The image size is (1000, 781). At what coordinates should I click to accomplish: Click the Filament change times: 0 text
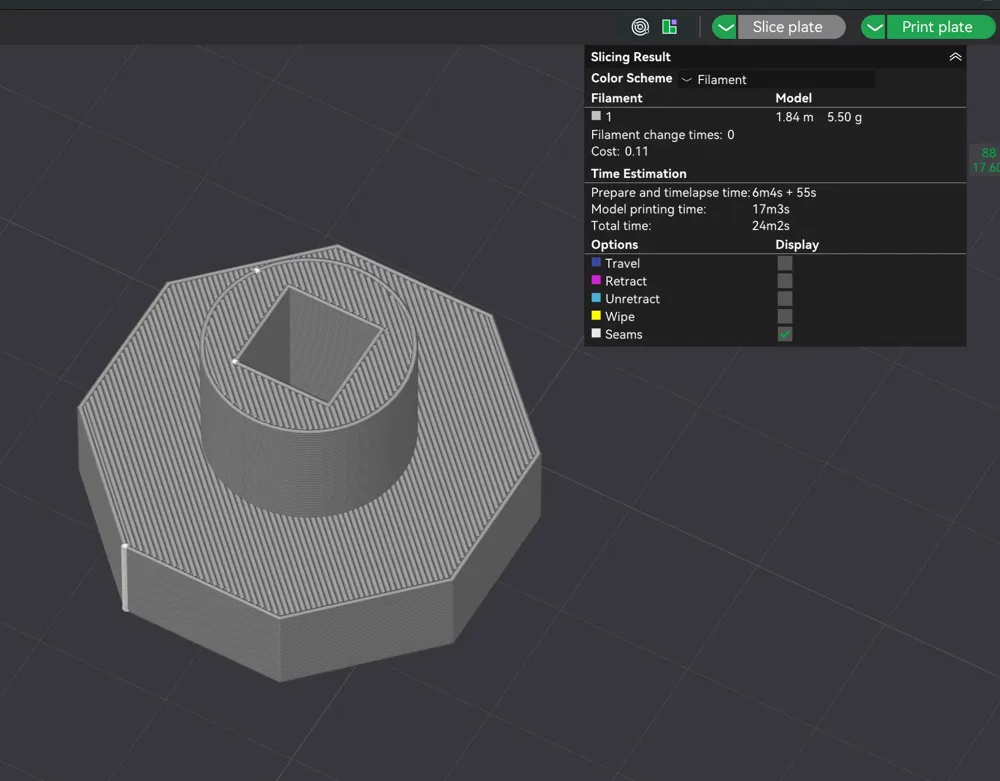[662, 135]
